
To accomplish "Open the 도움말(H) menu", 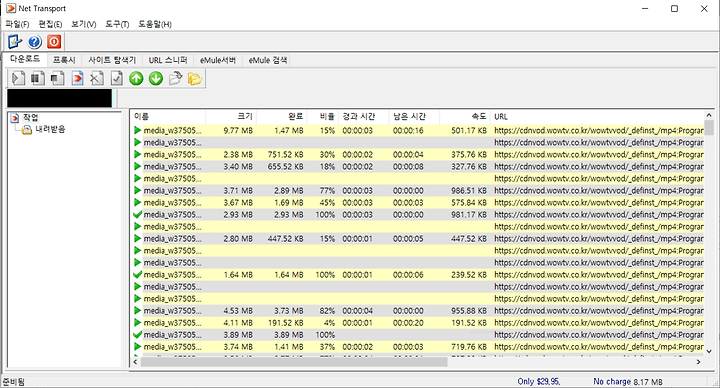I will tap(155, 24).
